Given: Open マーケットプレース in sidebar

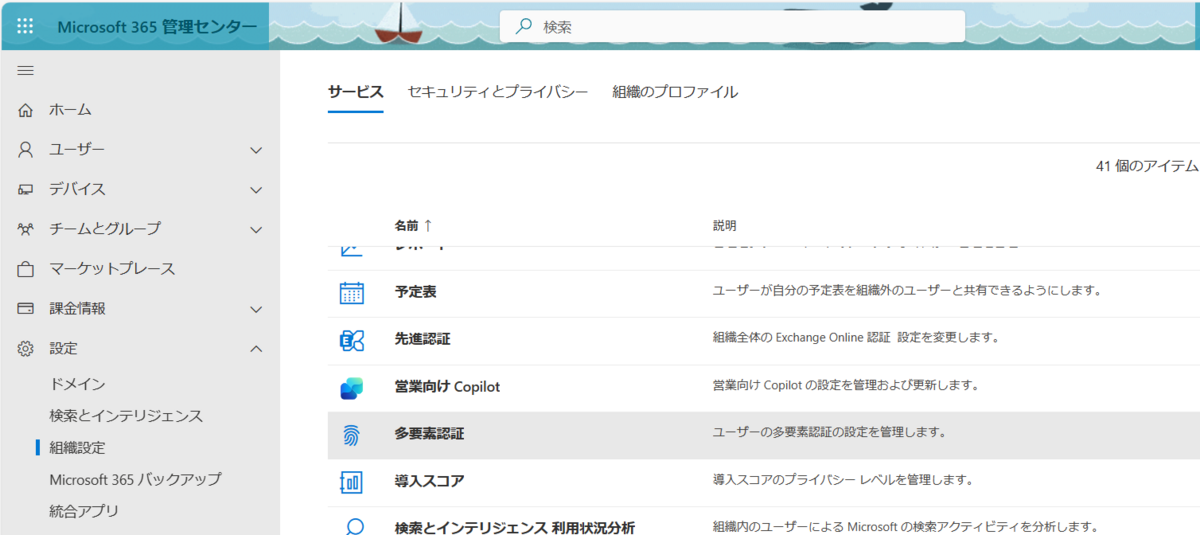Looking at the screenshot, I should click(x=112, y=269).
